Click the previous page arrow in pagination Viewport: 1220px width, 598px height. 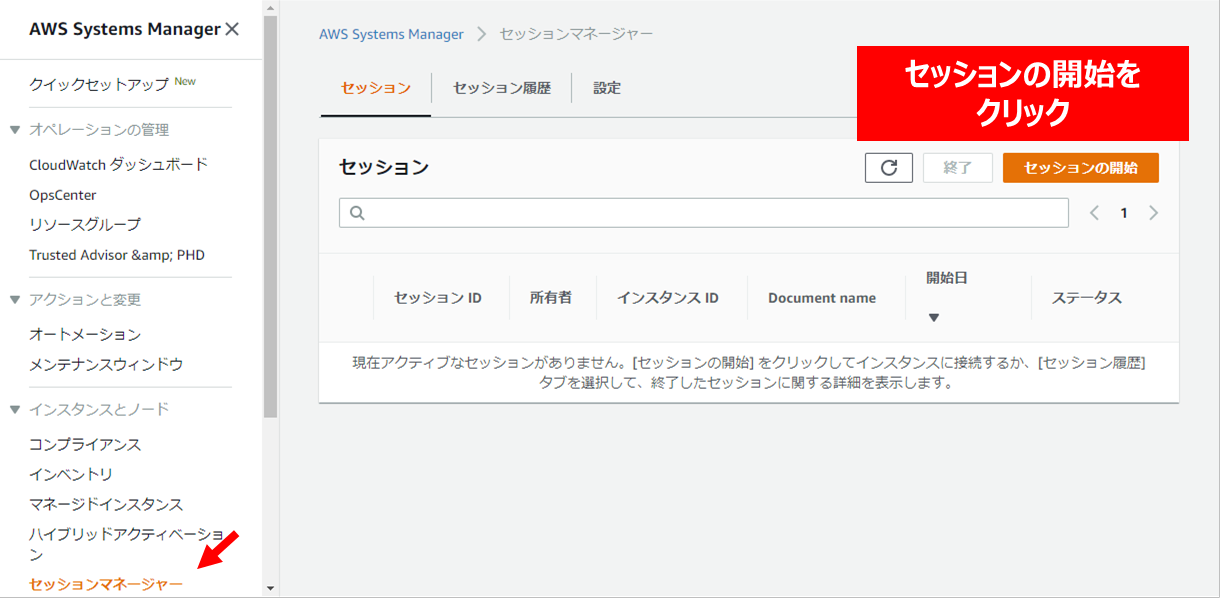click(x=1094, y=213)
